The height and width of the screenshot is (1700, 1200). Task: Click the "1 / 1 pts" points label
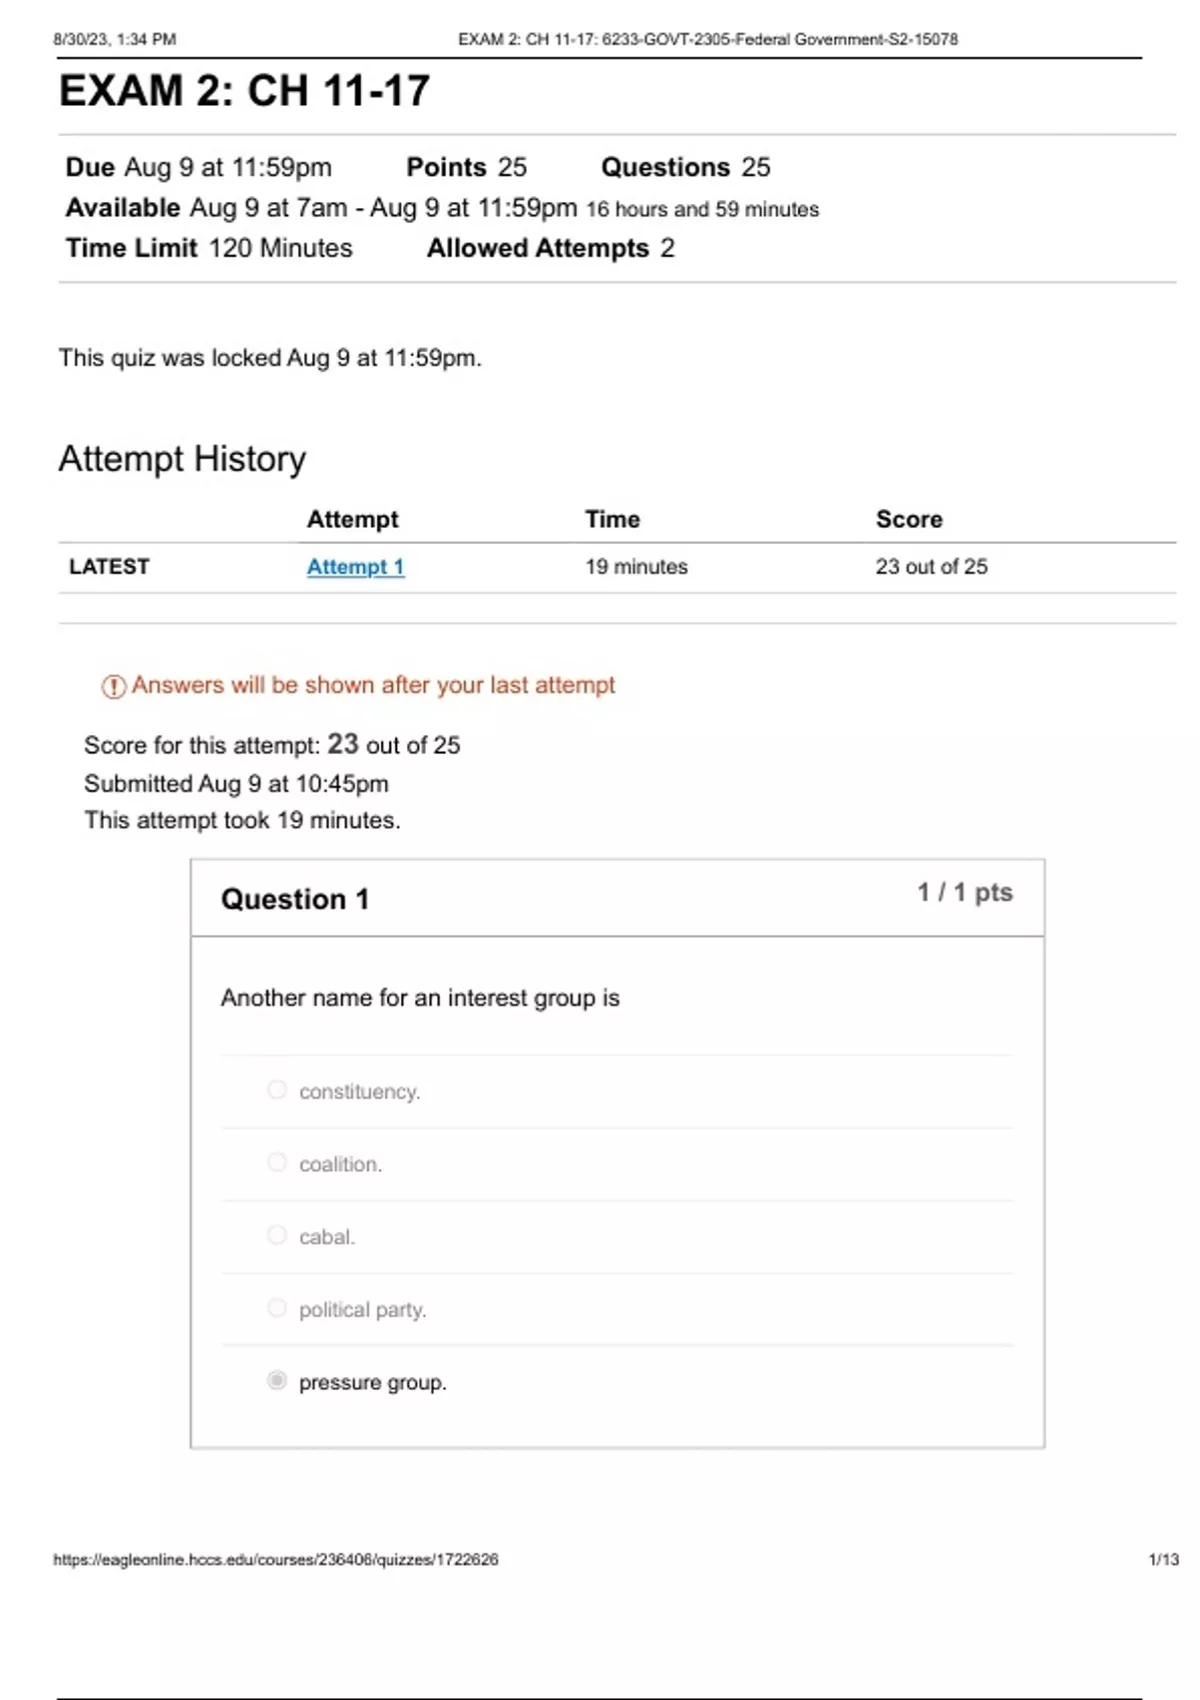point(965,892)
